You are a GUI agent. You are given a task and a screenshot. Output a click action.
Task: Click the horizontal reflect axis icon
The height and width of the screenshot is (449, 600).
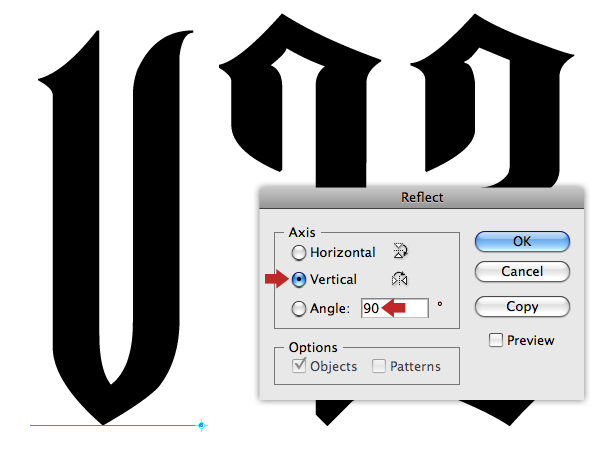point(400,251)
